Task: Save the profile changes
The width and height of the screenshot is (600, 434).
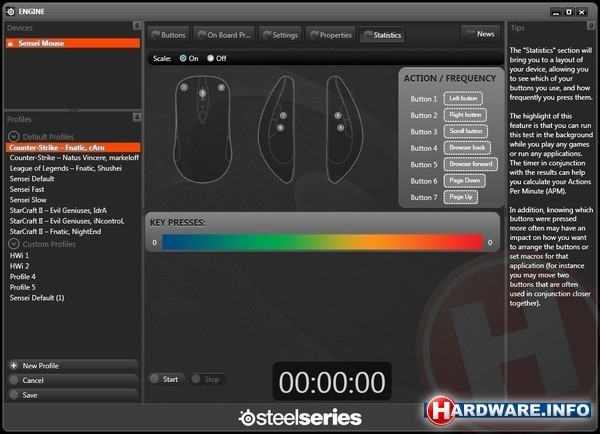Action: click(x=73, y=395)
